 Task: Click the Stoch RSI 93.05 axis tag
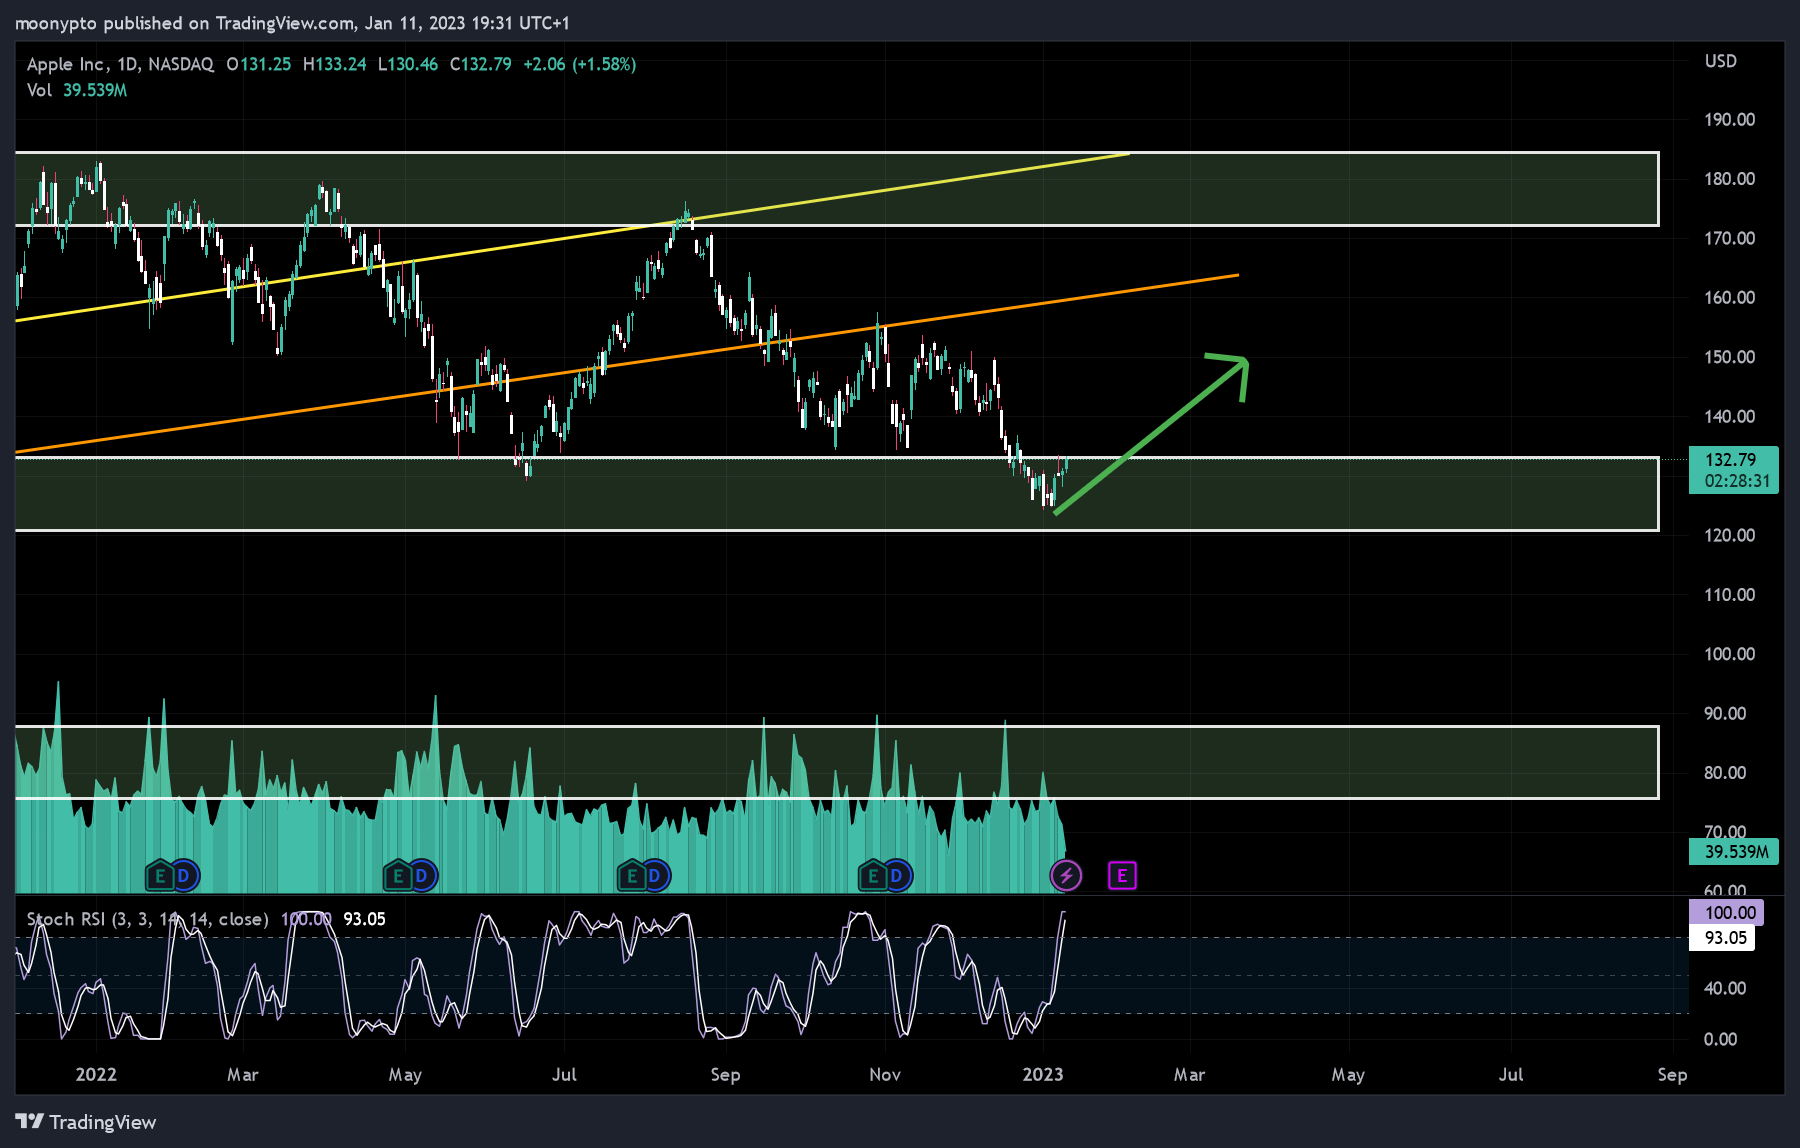pos(1721,938)
